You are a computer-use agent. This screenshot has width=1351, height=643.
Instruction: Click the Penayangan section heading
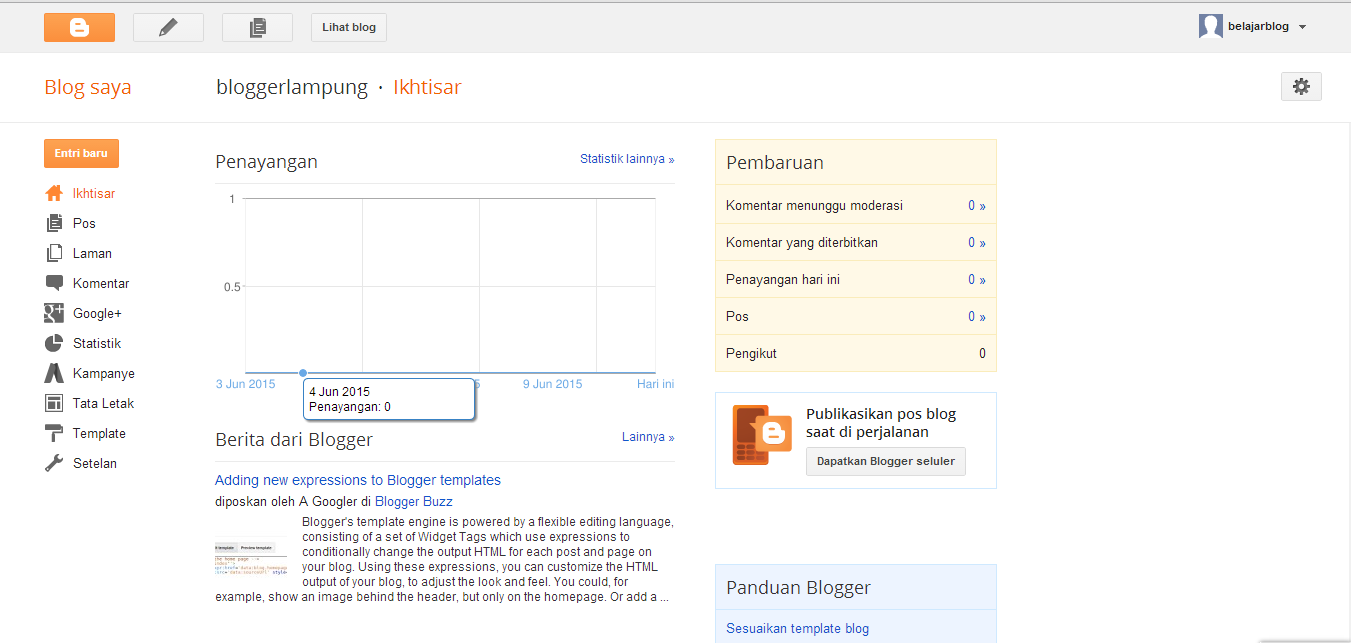point(267,161)
